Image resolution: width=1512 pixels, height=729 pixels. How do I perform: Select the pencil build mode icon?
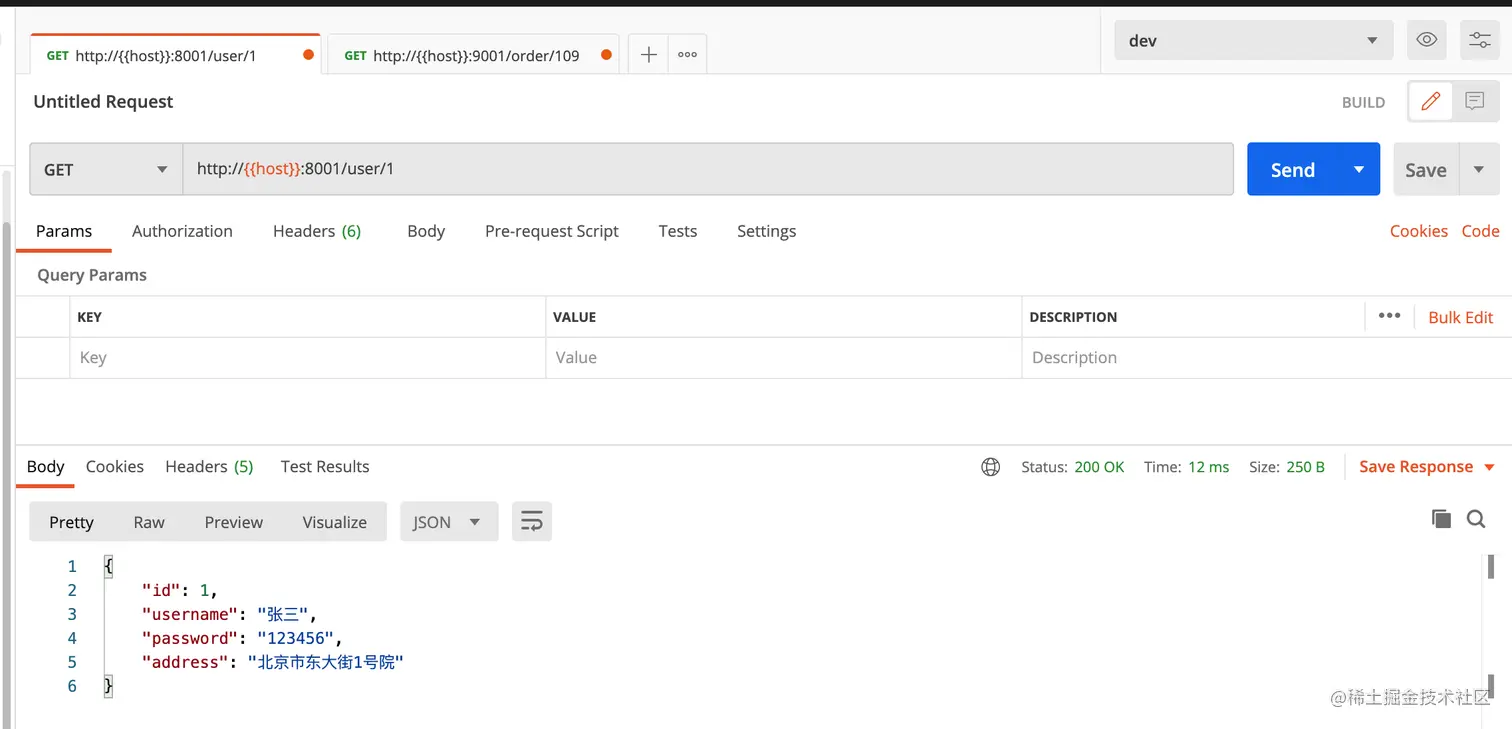[x=1431, y=101]
